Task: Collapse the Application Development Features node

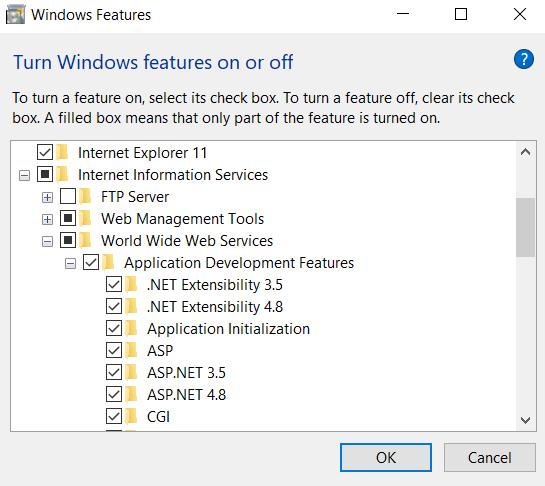Action: (71, 263)
